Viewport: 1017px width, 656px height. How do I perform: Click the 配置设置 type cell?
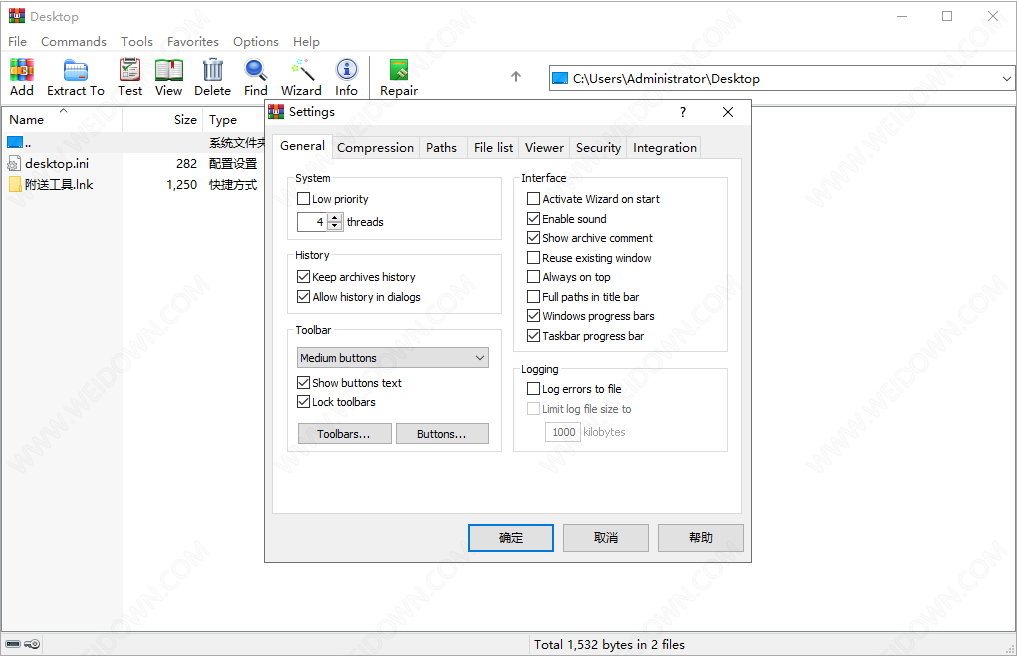[233, 164]
